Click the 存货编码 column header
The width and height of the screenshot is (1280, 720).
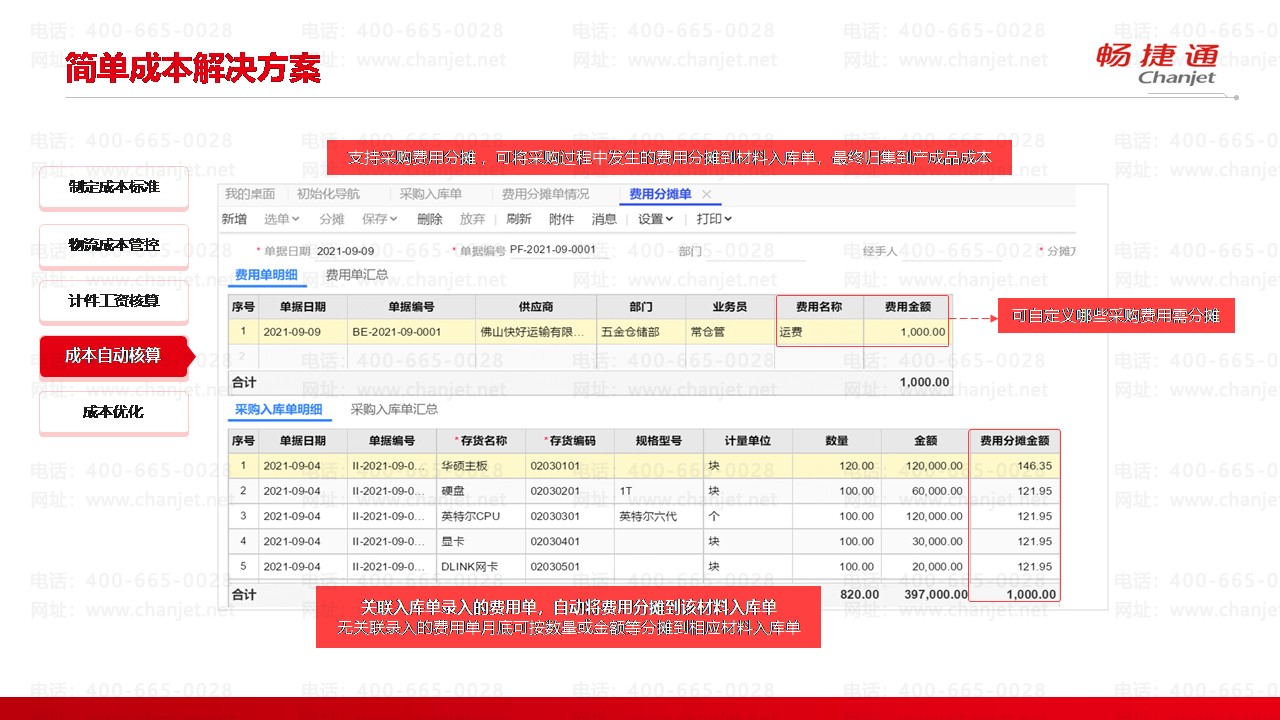click(569, 441)
